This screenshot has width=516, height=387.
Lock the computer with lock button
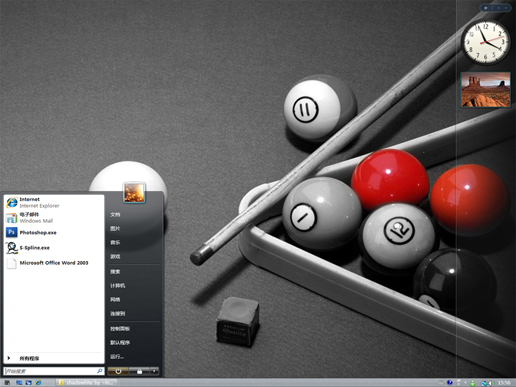[139, 371]
